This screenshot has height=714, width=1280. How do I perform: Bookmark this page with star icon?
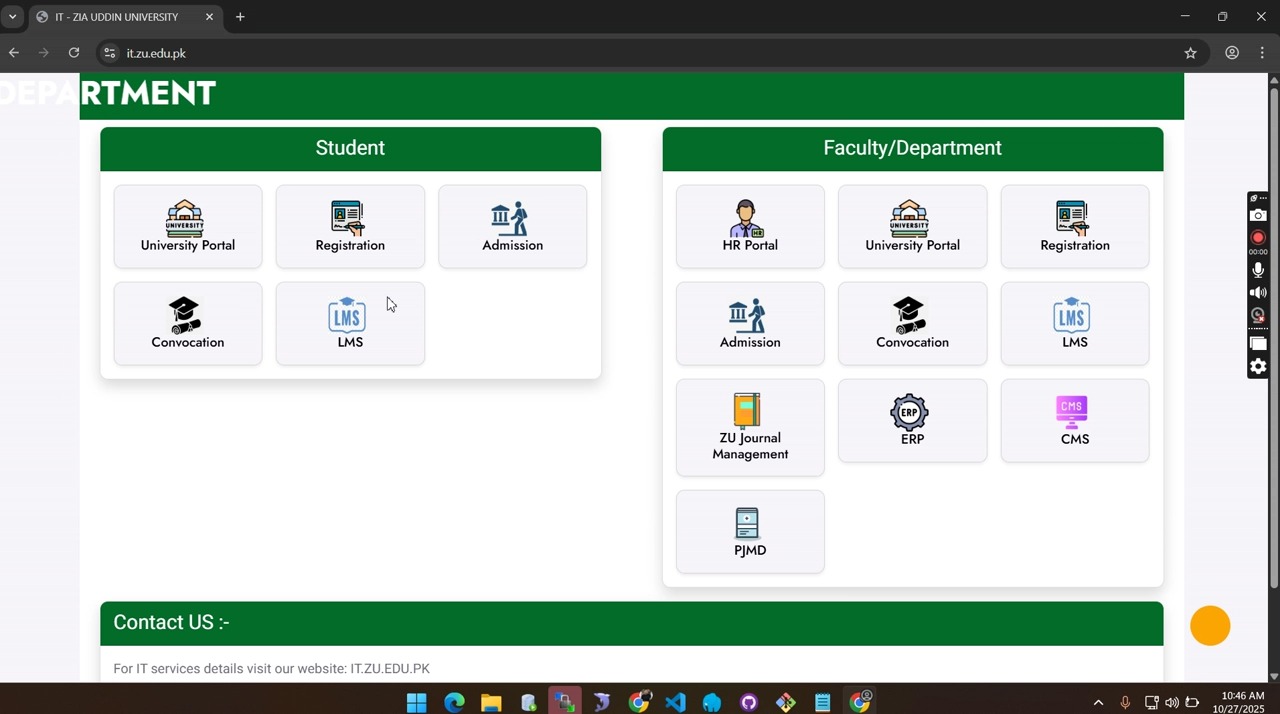point(1190,53)
